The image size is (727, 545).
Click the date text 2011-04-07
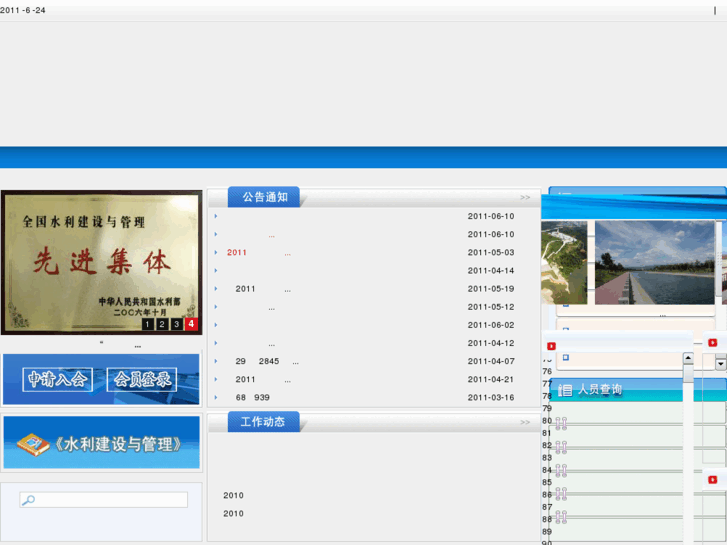[491, 361]
